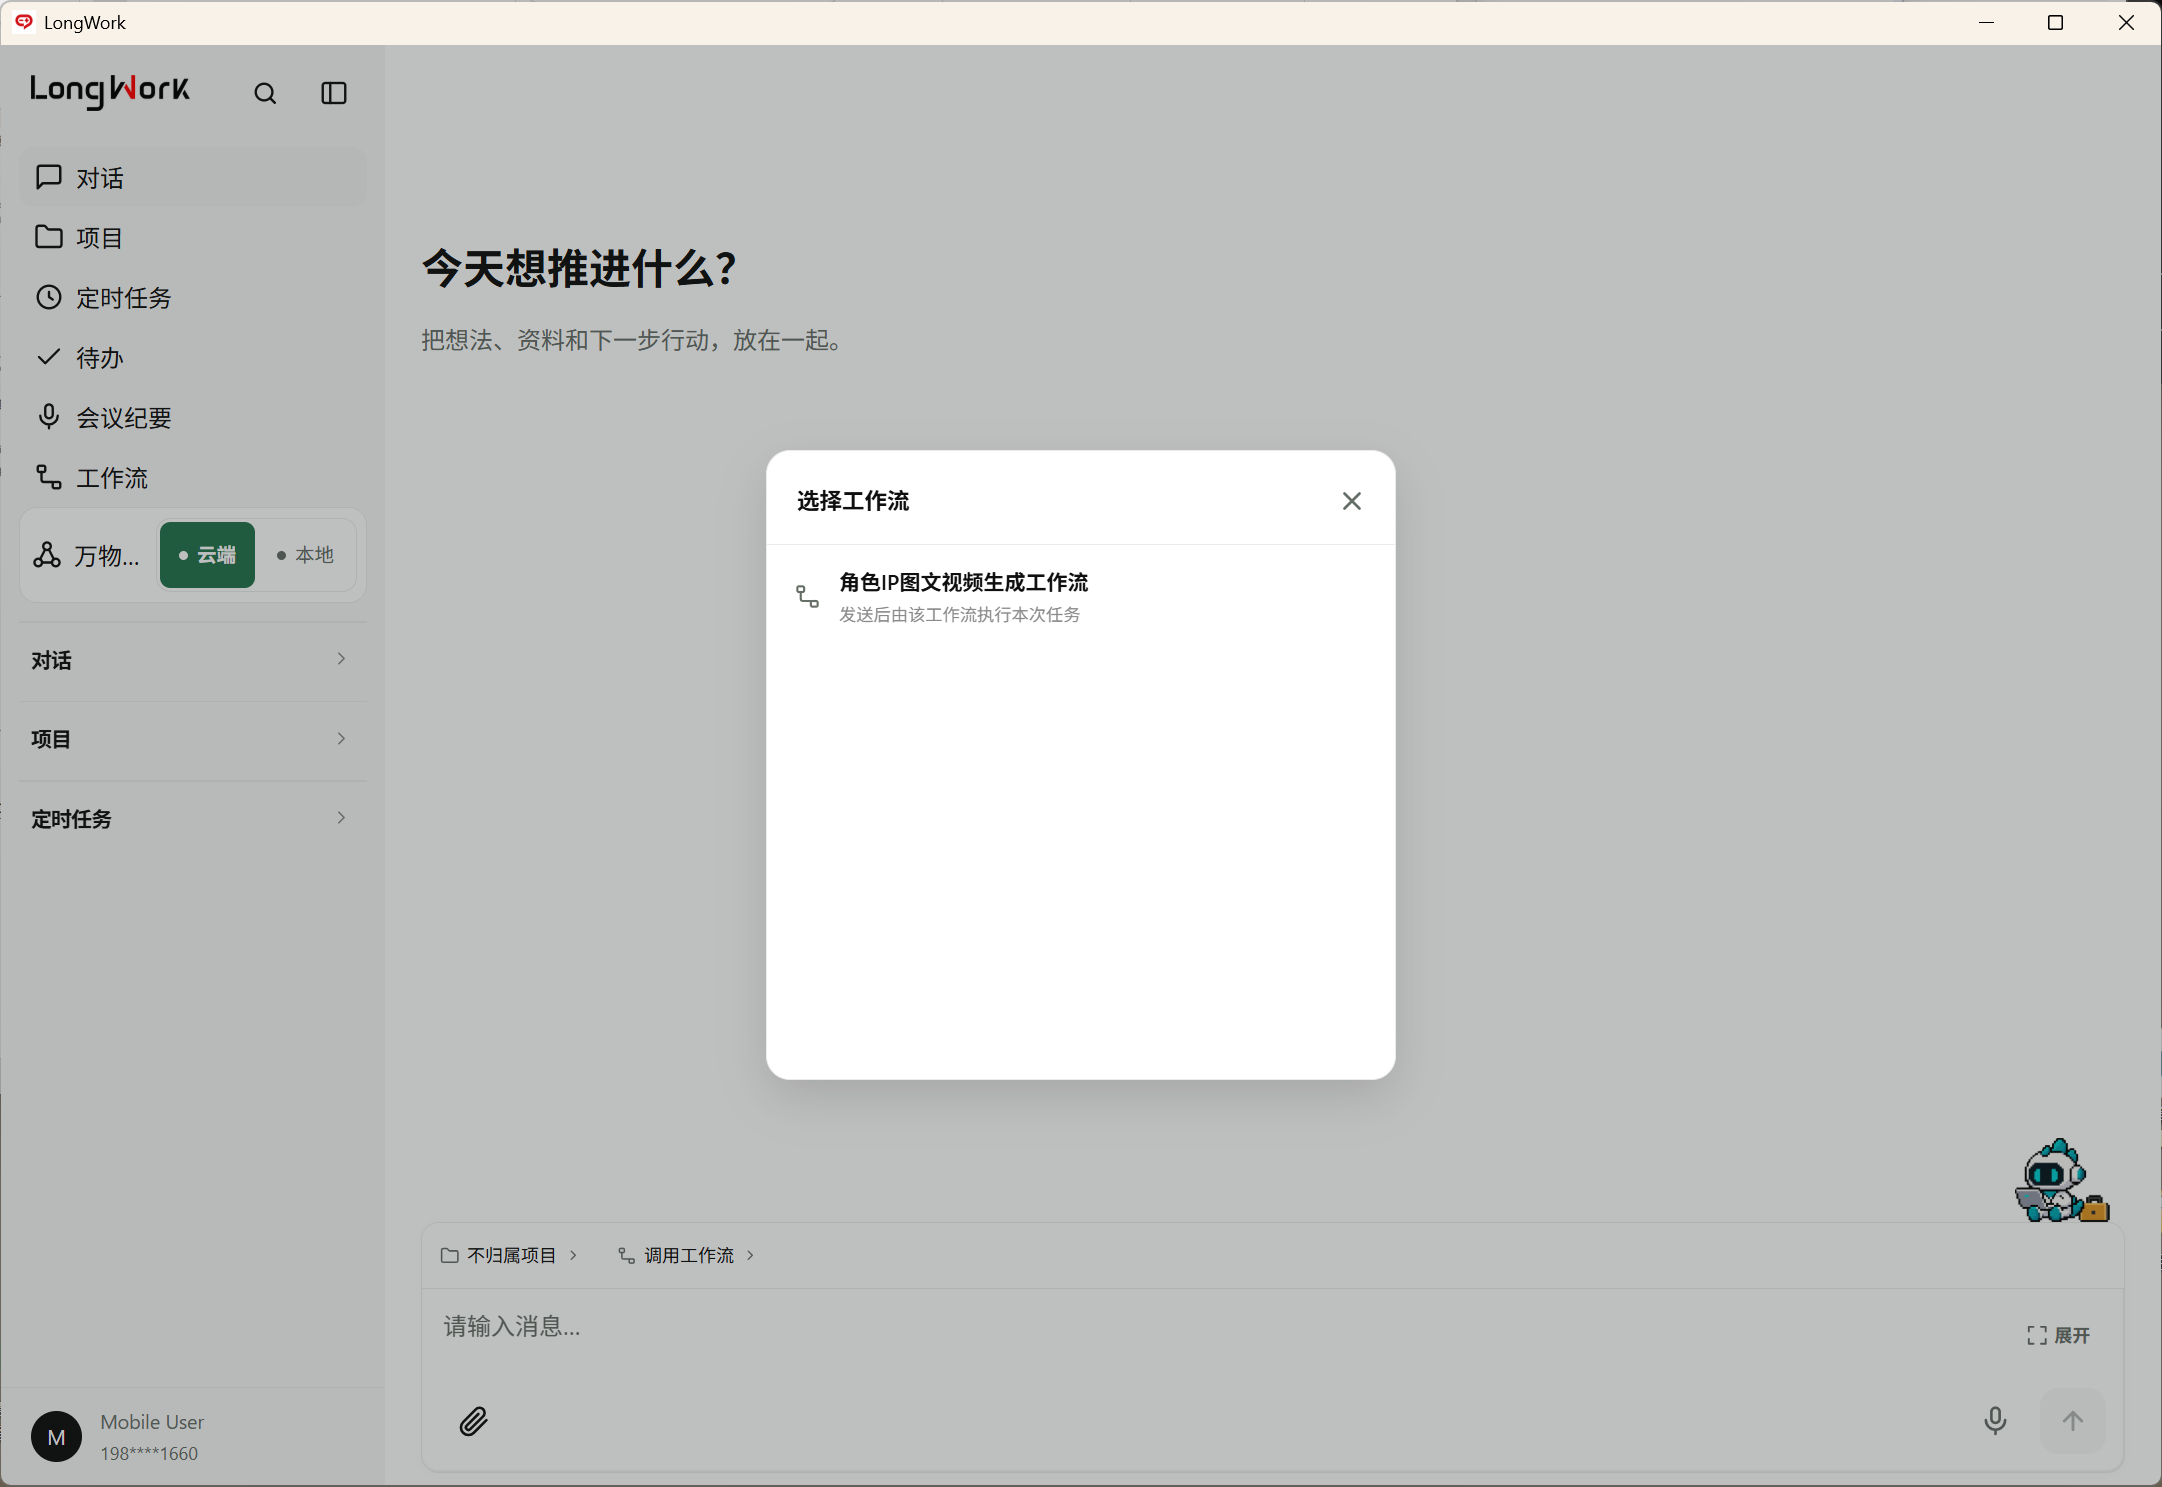Click the paperclip attachment icon
The width and height of the screenshot is (2162, 1487).
473,1421
